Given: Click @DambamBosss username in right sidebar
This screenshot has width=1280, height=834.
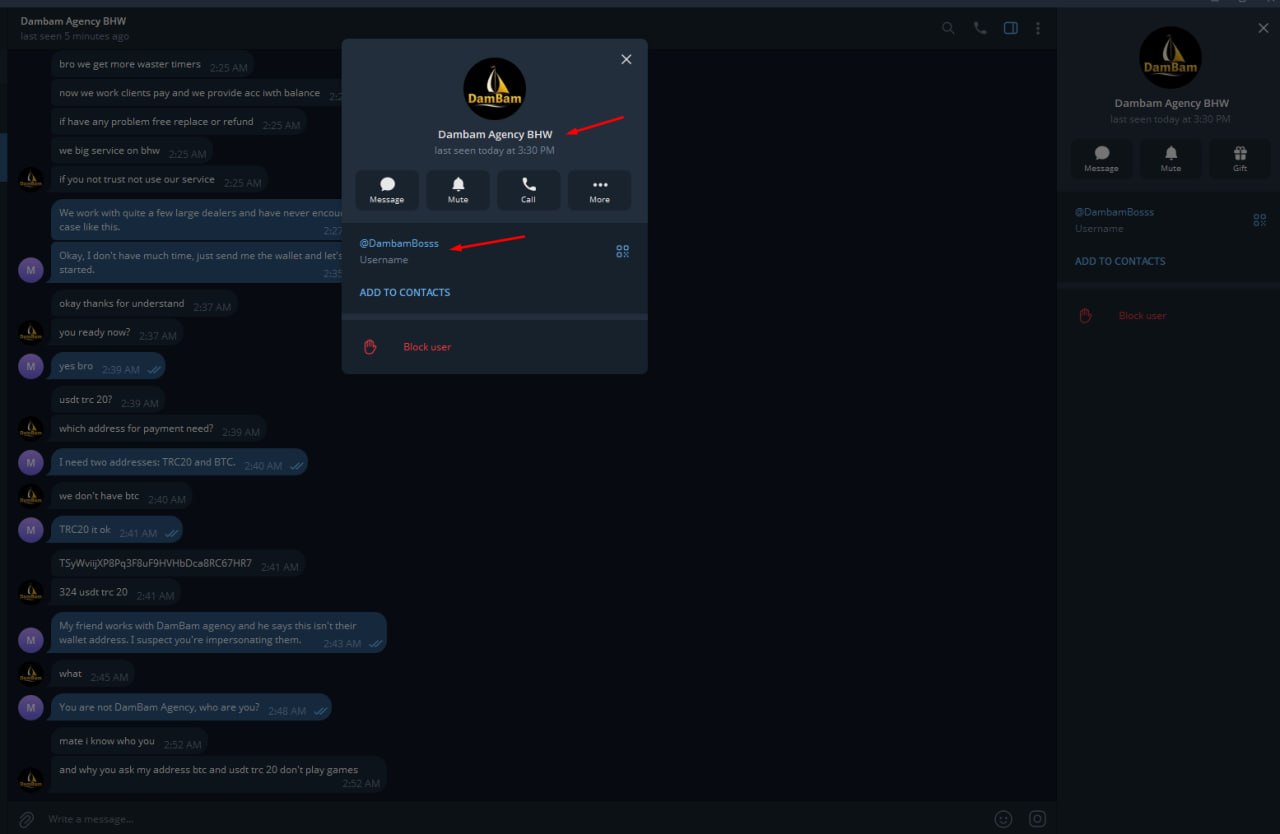Looking at the screenshot, I should click(x=1114, y=212).
